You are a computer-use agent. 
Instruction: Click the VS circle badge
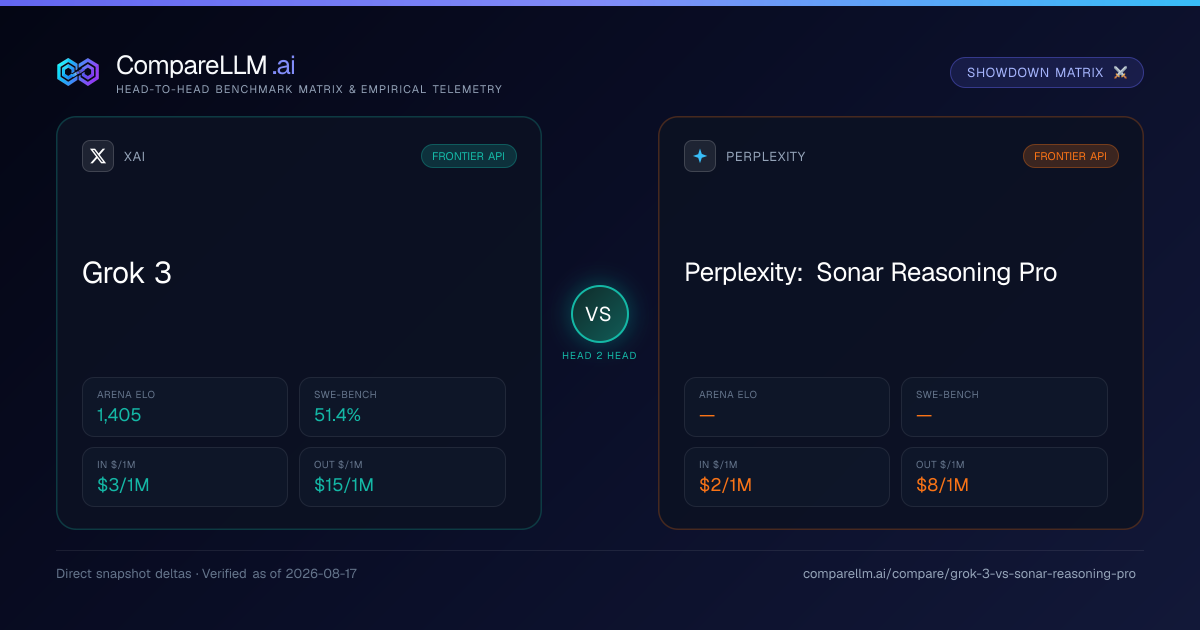pos(599,314)
